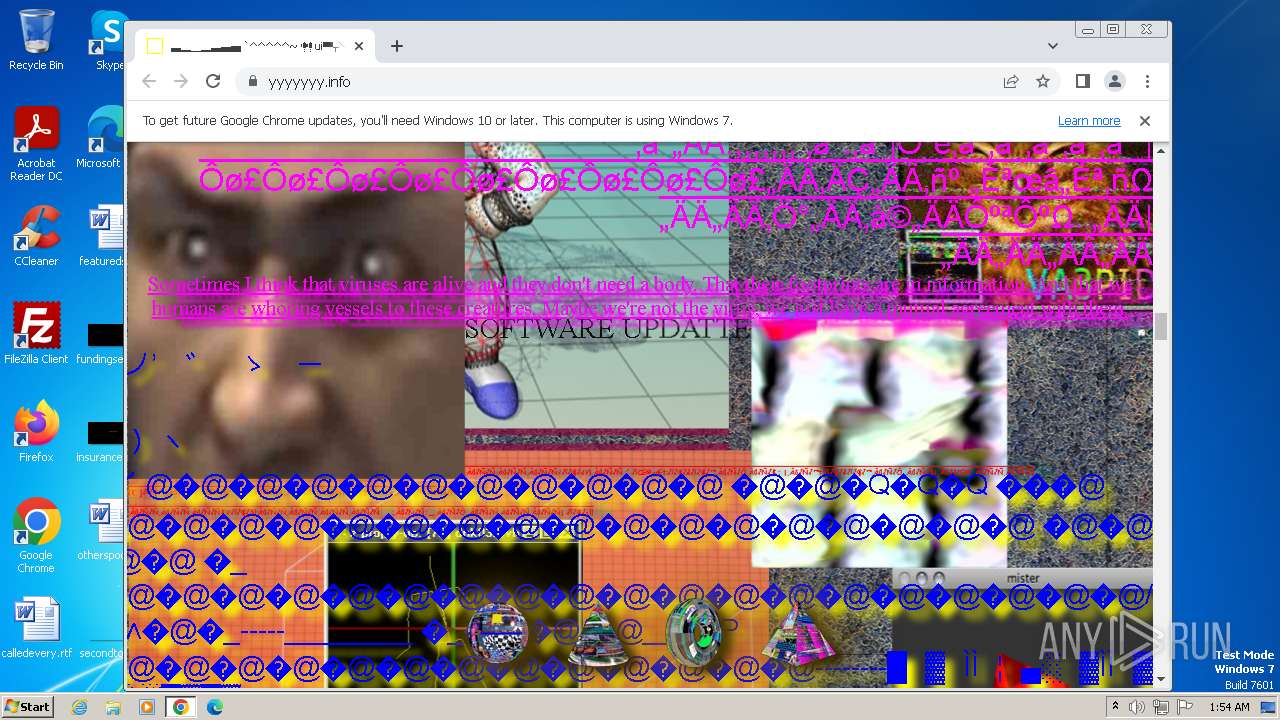The height and width of the screenshot is (720, 1280).
Task: Click the glitchy white distorted image
Action: click(879, 443)
